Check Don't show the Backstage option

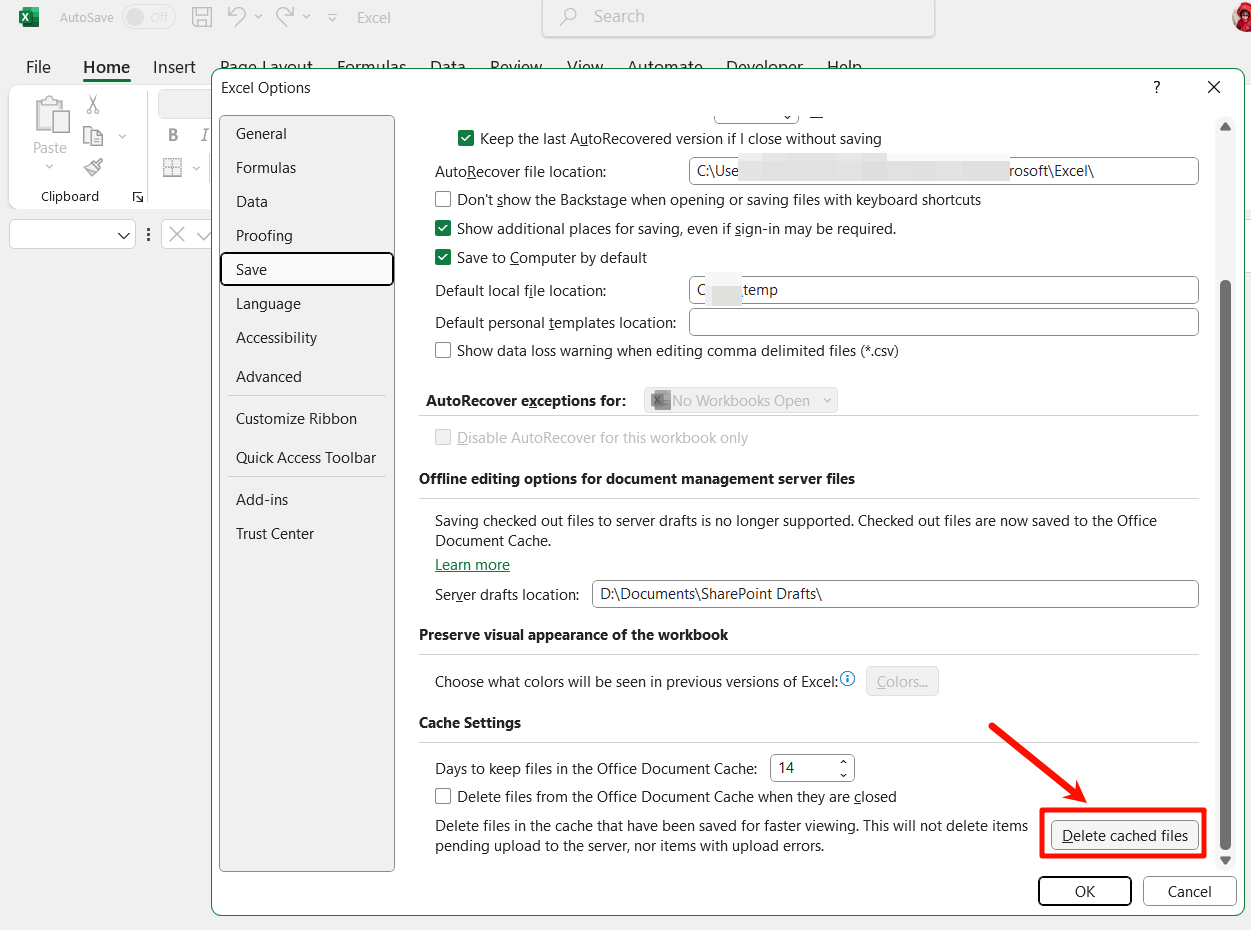click(443, 200)
